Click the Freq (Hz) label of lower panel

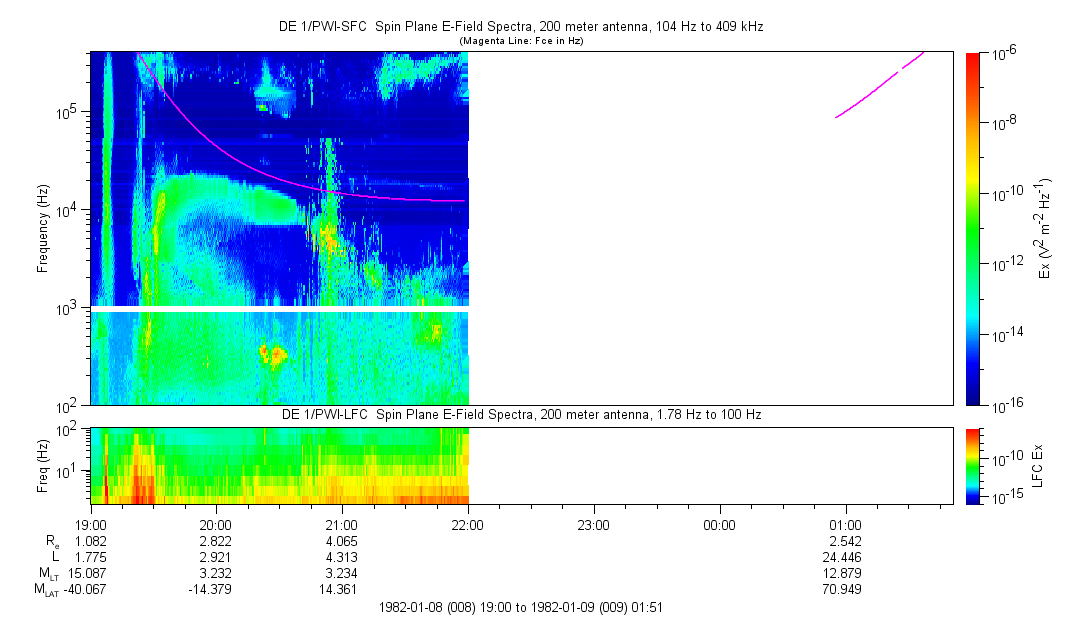point(42,465)
